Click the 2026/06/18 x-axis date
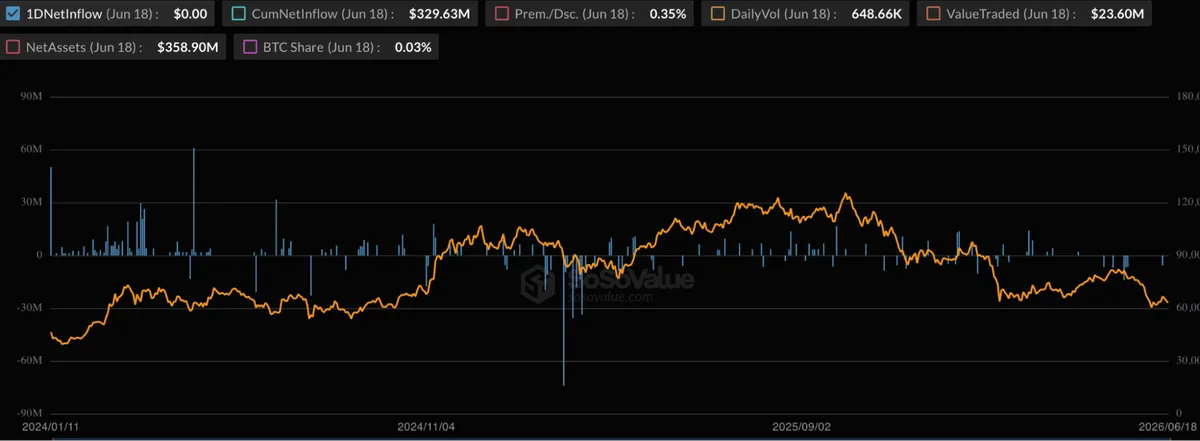The image size is (1200, 441). [x=1166, y=426]
